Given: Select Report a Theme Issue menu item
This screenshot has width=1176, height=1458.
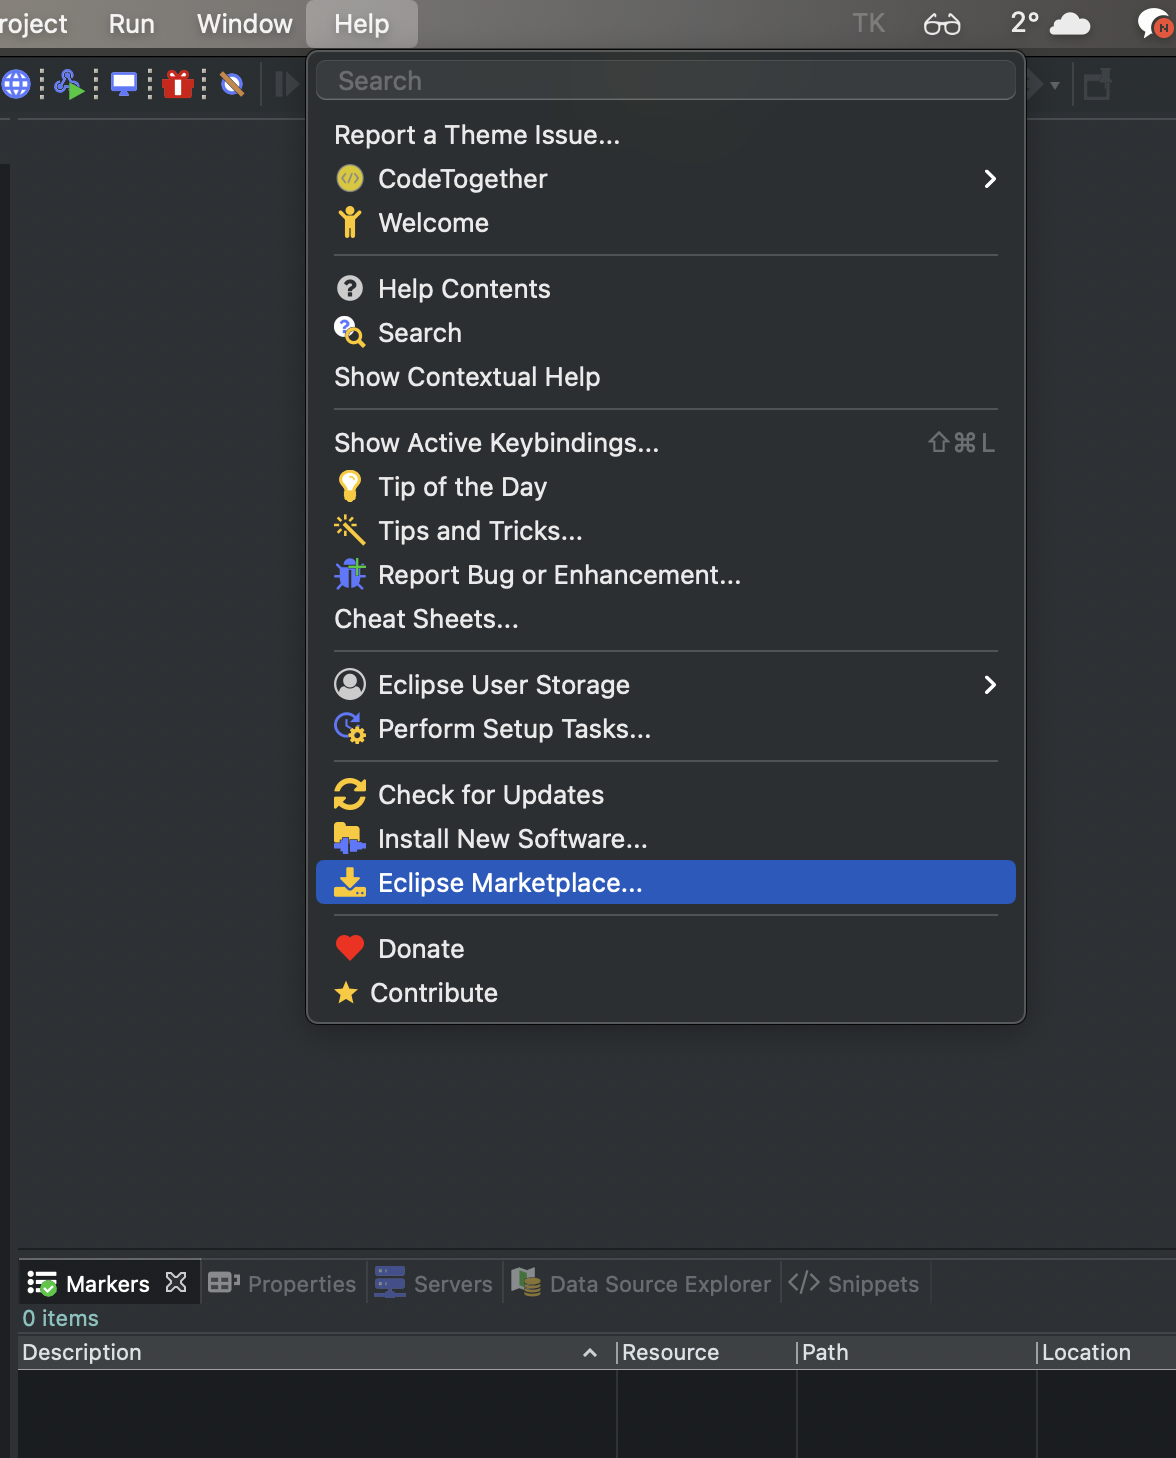Looking at the screenshot, I should (x=665, y=135).
